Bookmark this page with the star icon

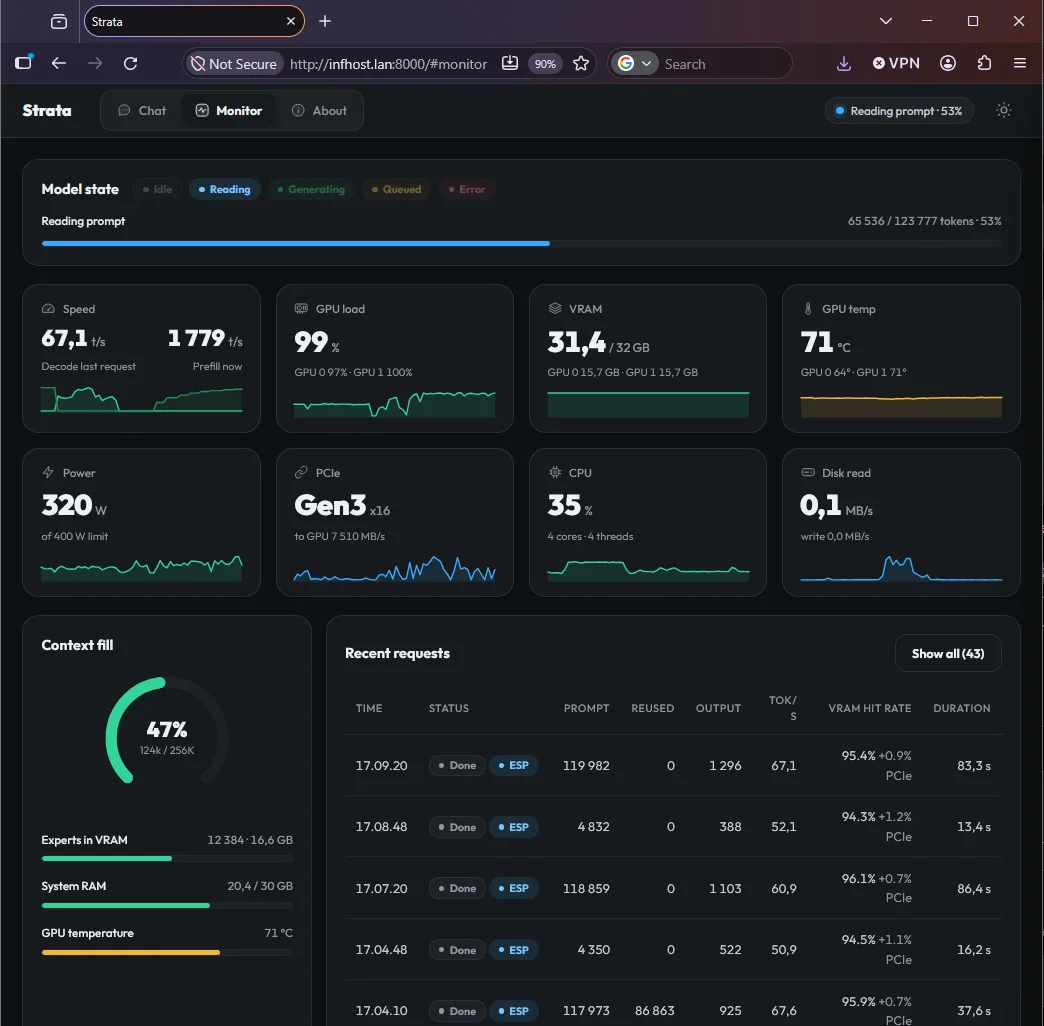[x=581, y=63]
